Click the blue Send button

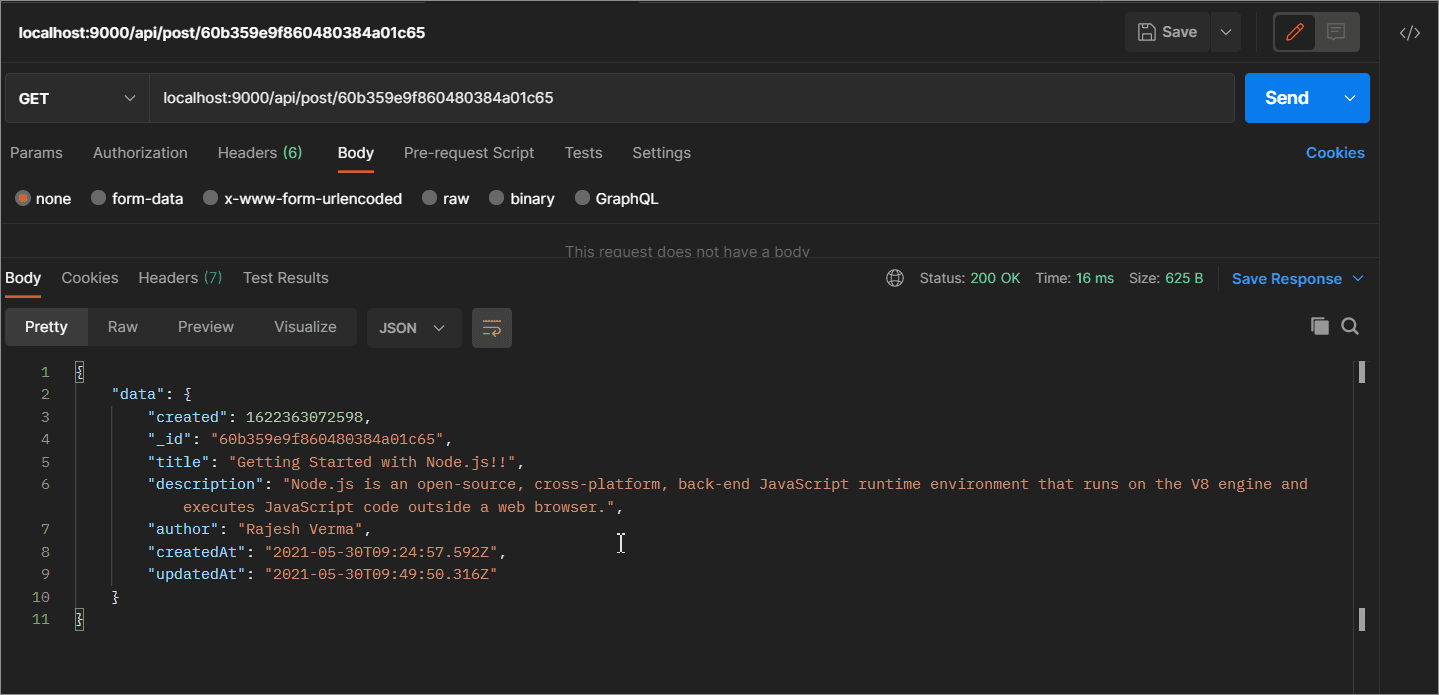1286,98
